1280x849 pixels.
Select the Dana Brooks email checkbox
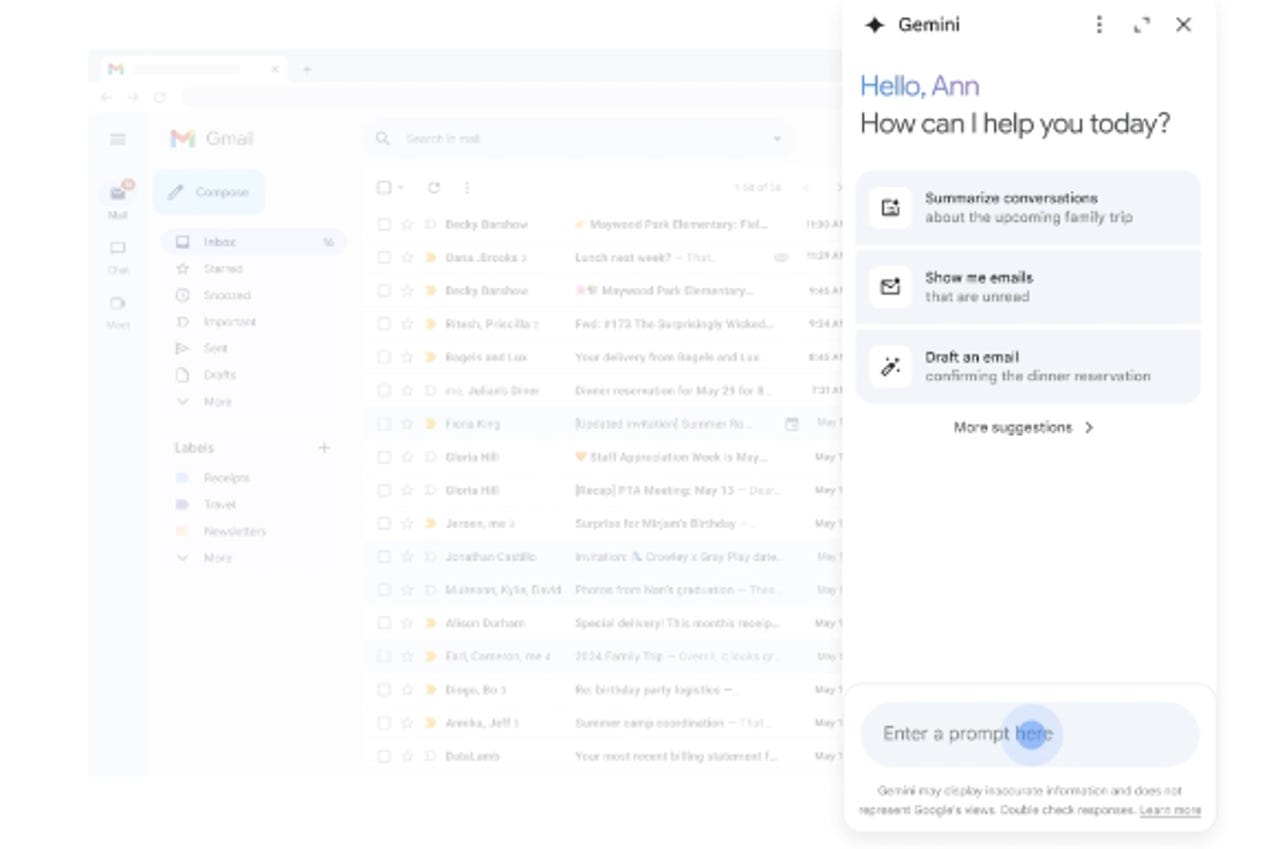(383, 257)
